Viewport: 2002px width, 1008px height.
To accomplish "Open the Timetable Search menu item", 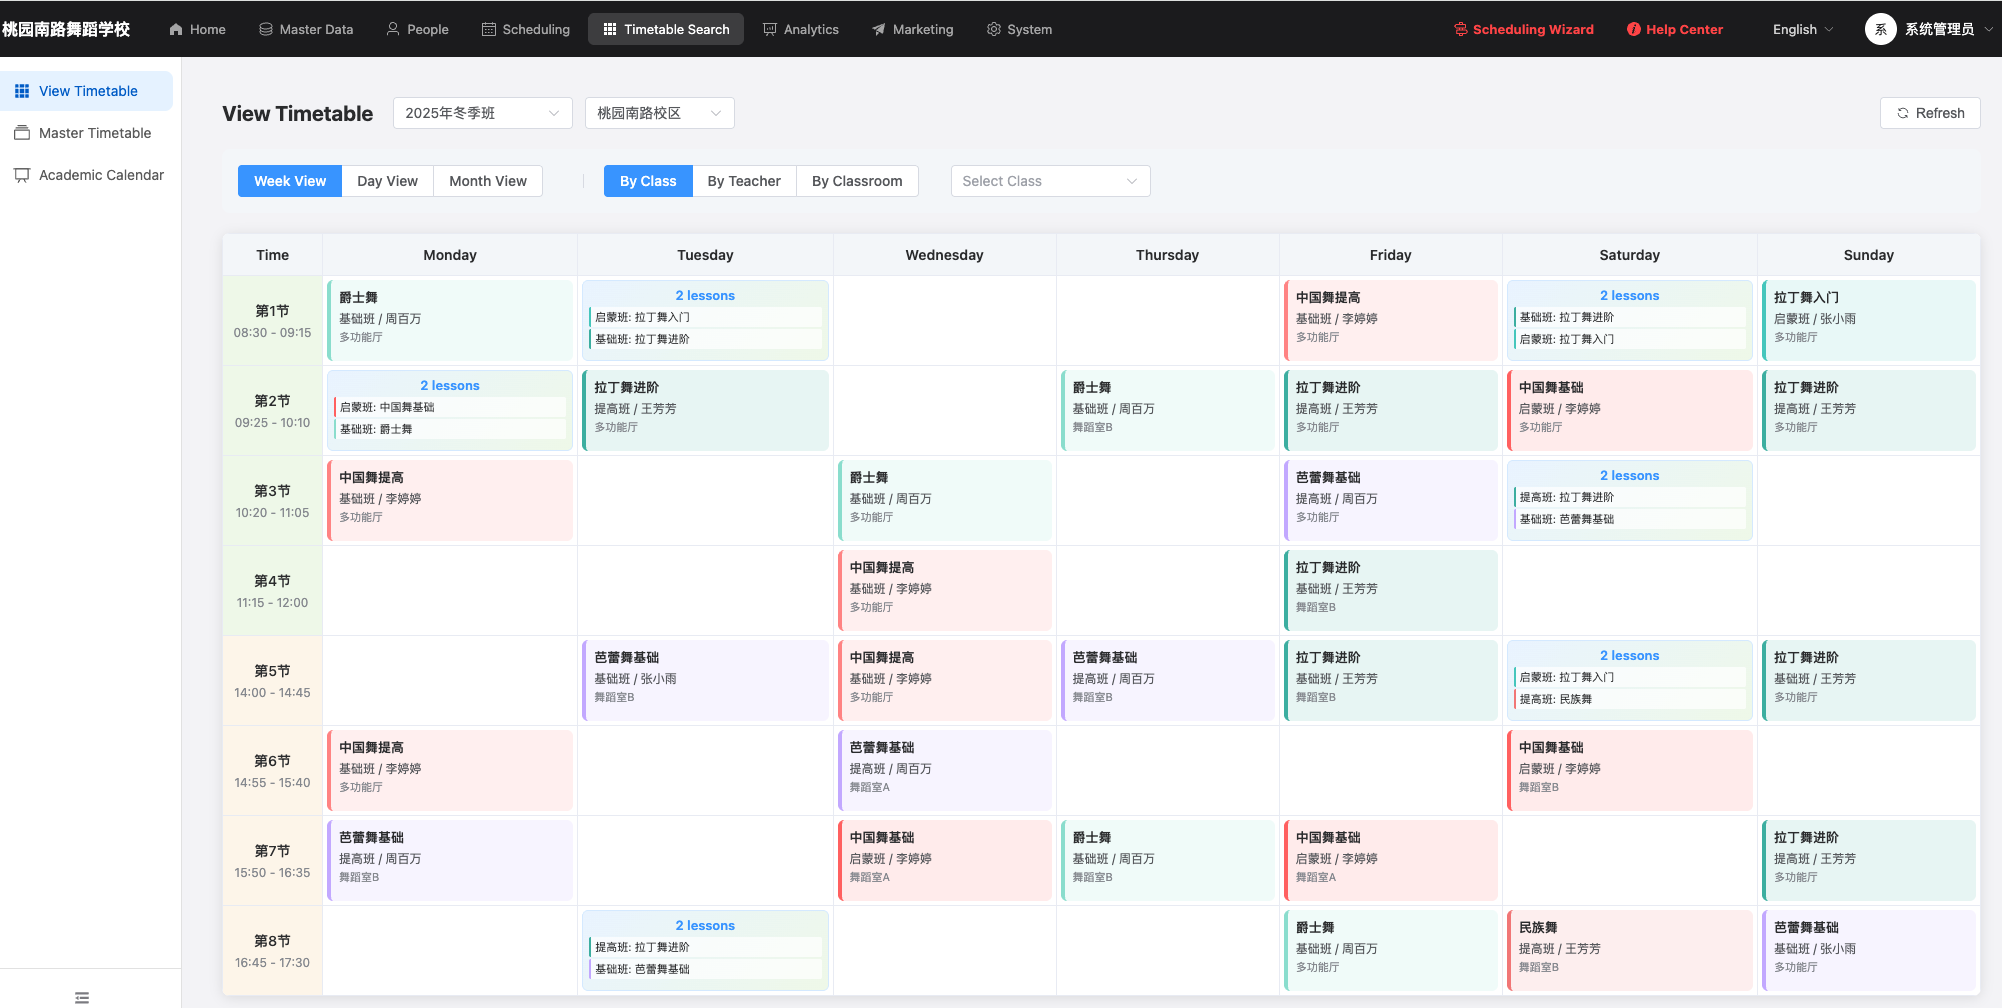I will coord(665,29).
